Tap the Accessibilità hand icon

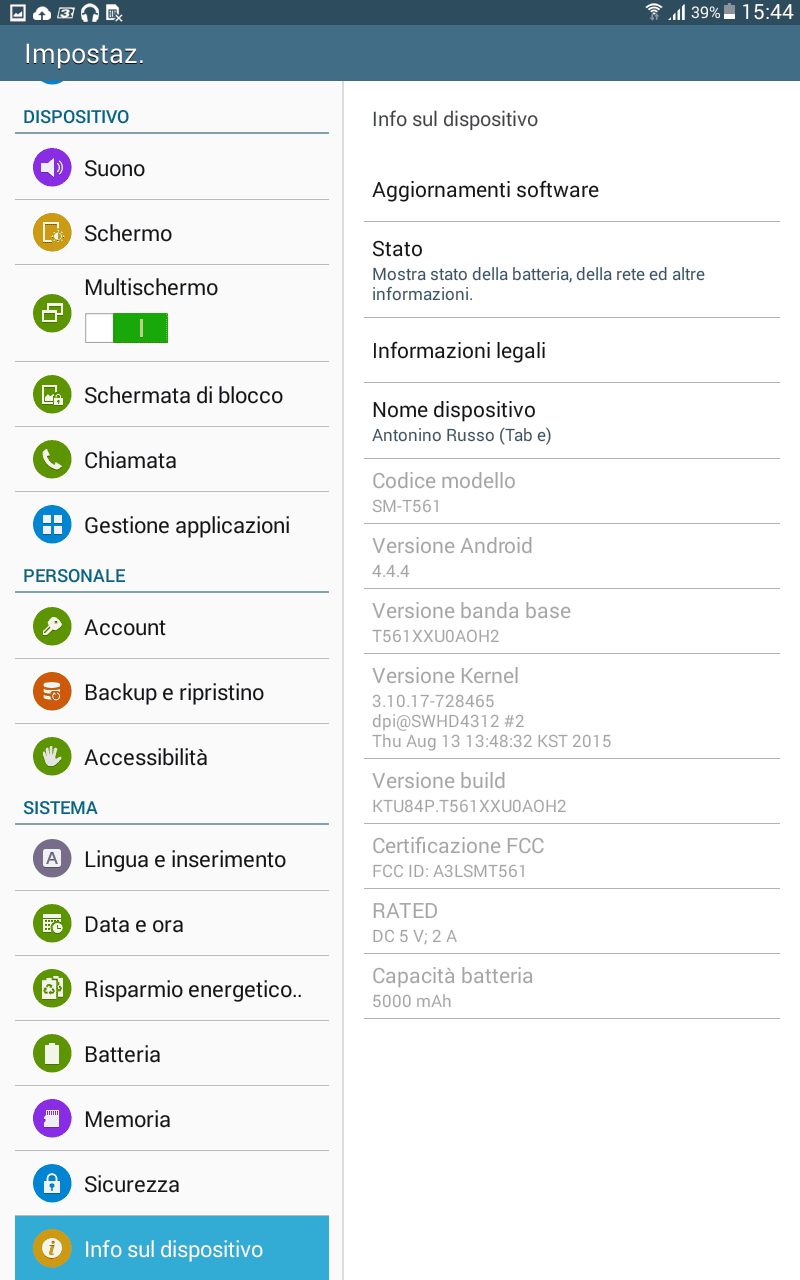click(x=52, y=757)
